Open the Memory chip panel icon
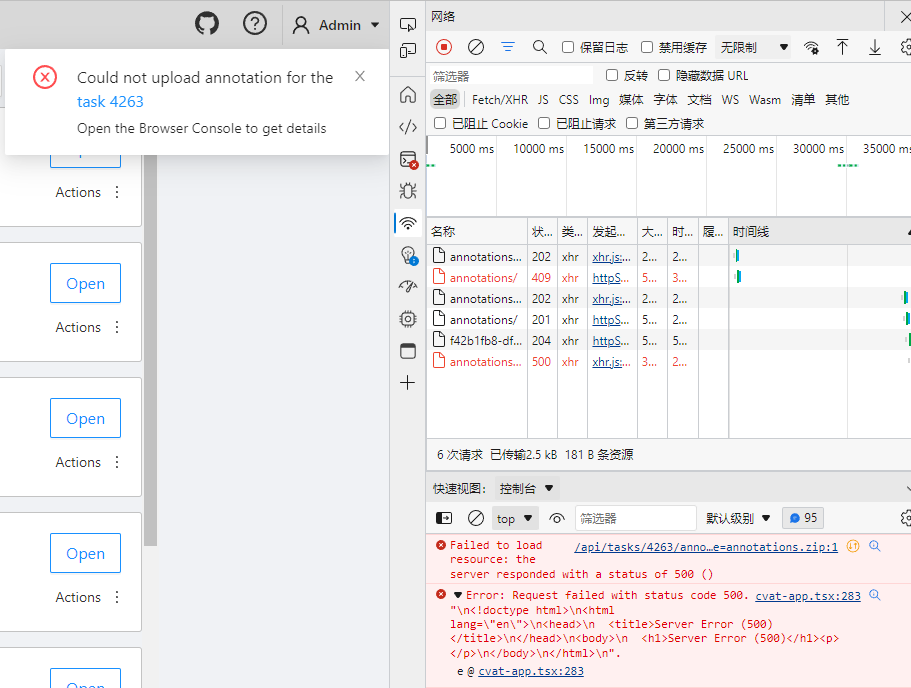Viewport: 911px width, 688px height. (x=408, y=318)
